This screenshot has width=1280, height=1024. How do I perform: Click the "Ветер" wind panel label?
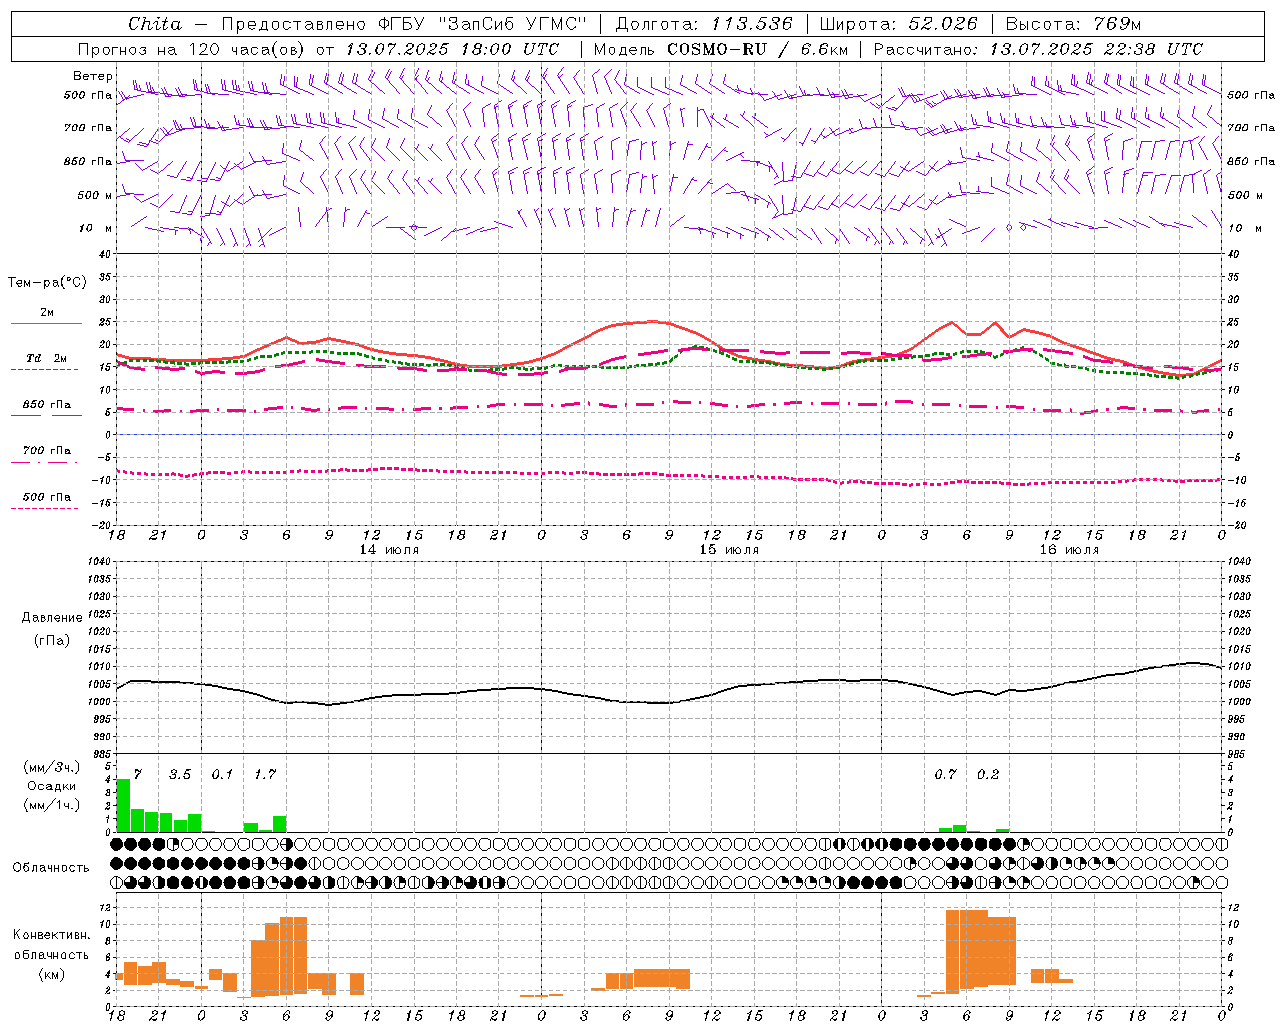click(x=93, y=76)
